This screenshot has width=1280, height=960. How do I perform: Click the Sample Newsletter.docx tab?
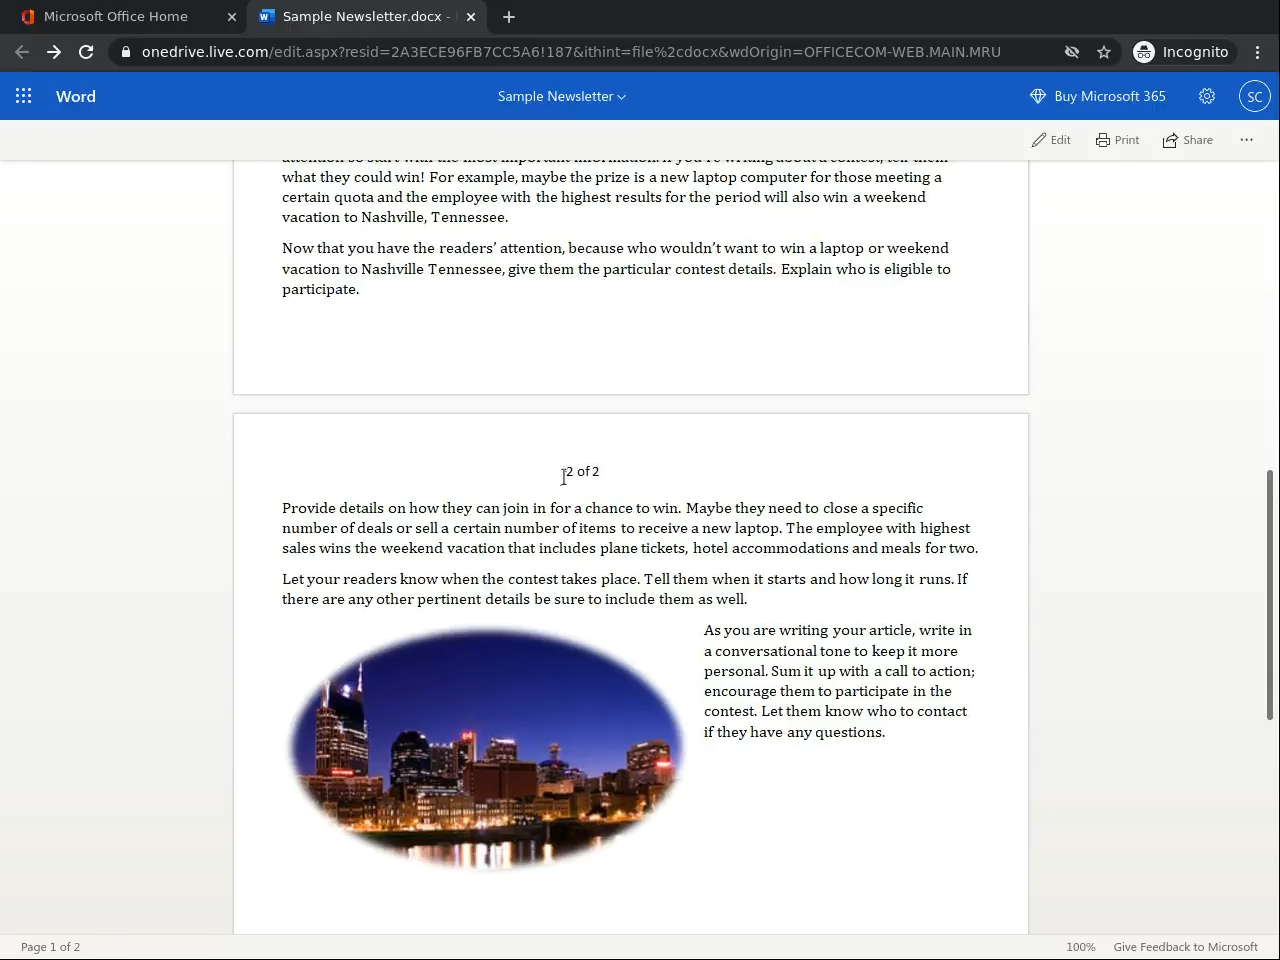click(367, 16)
